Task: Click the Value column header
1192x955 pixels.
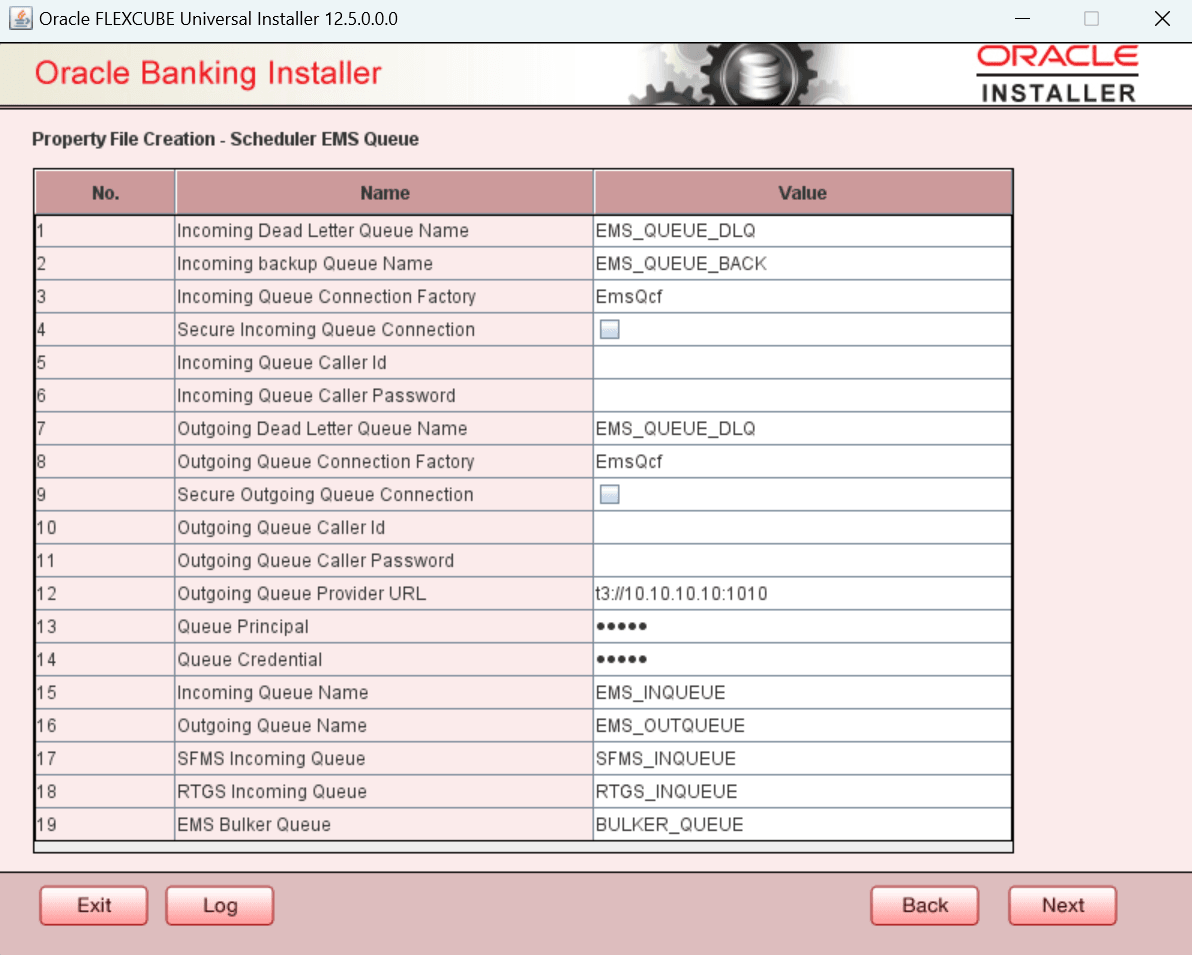Action: [x=803, y=193]
